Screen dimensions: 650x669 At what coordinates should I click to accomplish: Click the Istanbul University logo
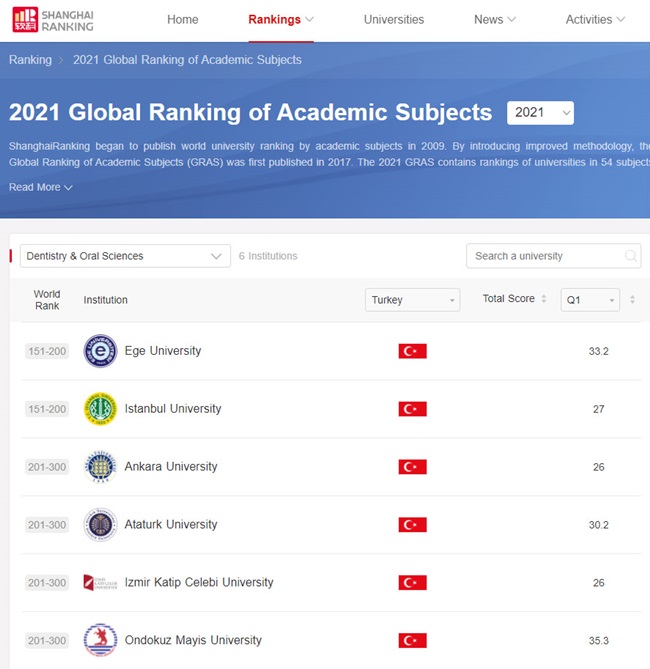pos(100,409)
